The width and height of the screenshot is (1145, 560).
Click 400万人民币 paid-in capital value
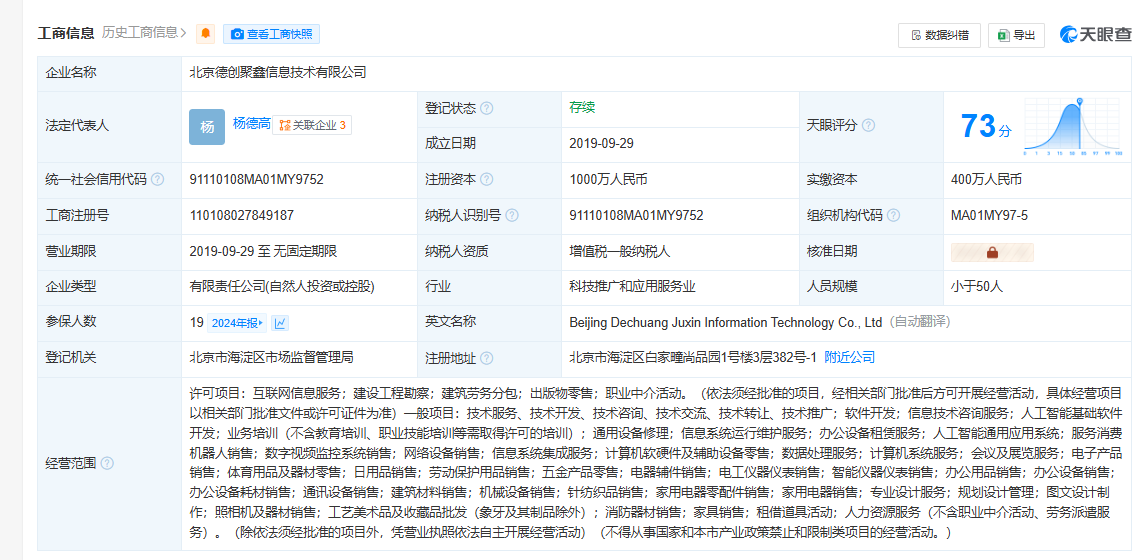986,180
